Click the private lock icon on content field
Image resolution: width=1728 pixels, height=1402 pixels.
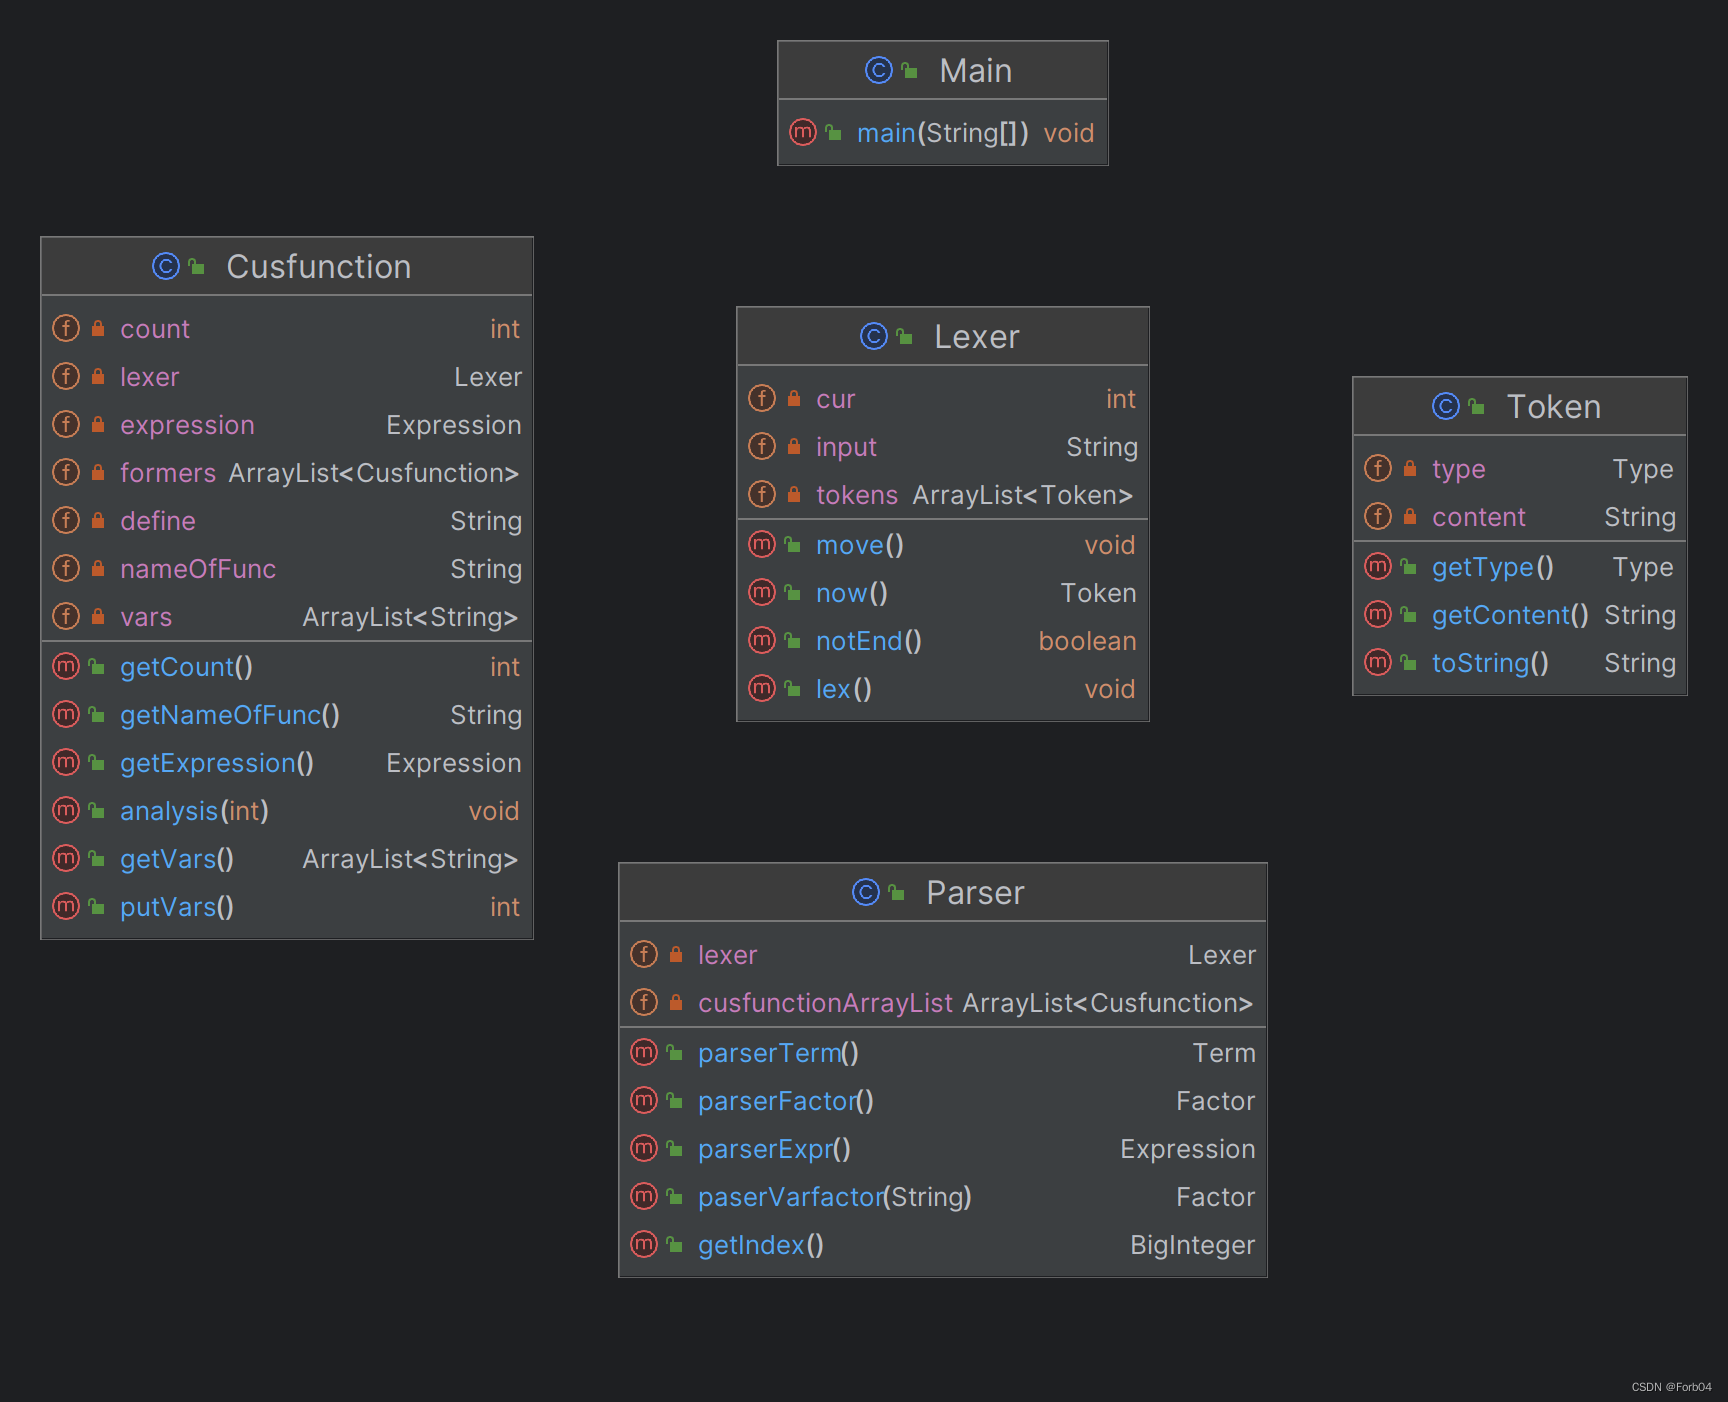coord(1410,516)
